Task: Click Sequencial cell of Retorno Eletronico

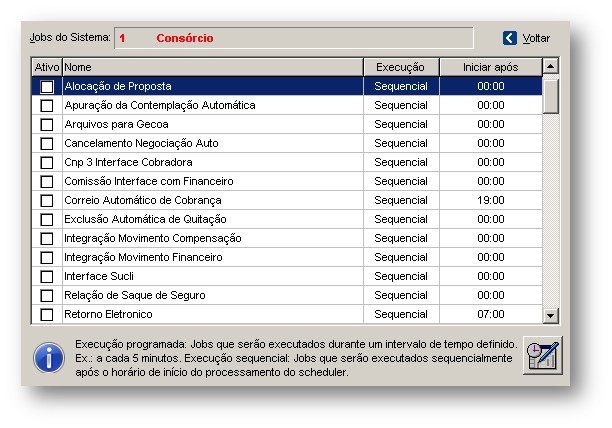Action: [401, 314]
